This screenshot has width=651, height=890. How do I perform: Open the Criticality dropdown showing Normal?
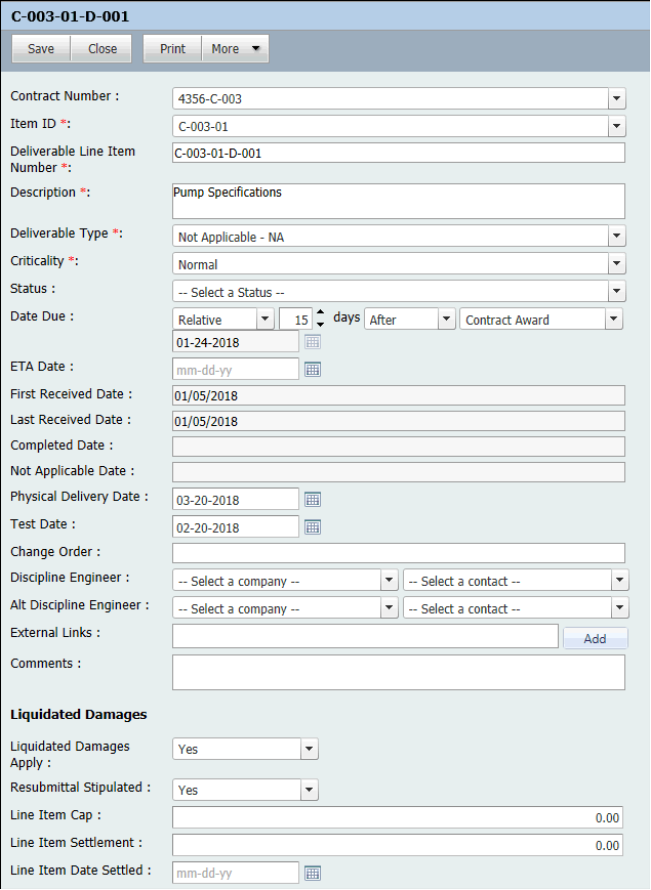pos(617,263)
